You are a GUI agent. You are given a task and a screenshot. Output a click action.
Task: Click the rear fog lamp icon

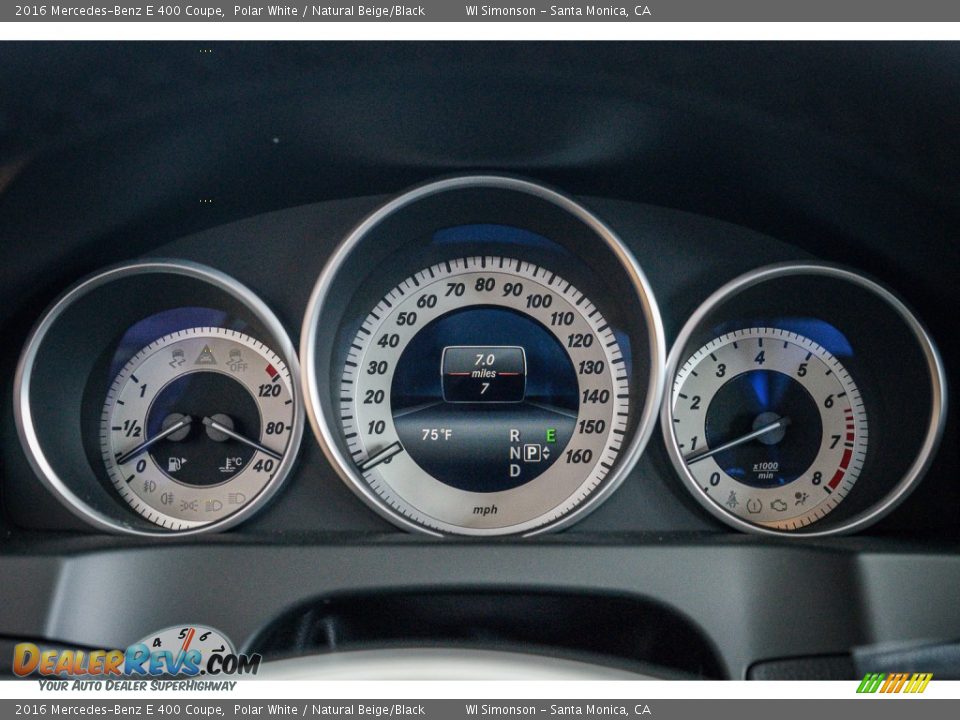pyautogui.click(x=167, y=499)
